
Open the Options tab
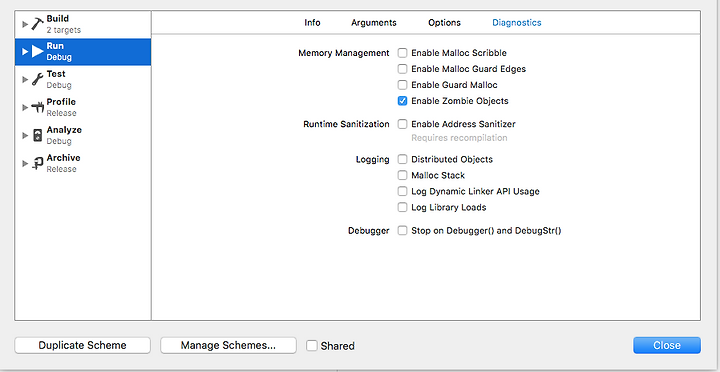tap(444, 23)
